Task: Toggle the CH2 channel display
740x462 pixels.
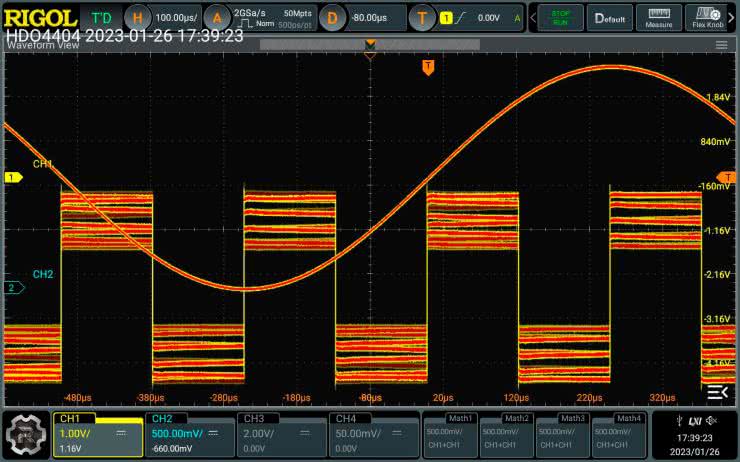Action: point(190,434)
